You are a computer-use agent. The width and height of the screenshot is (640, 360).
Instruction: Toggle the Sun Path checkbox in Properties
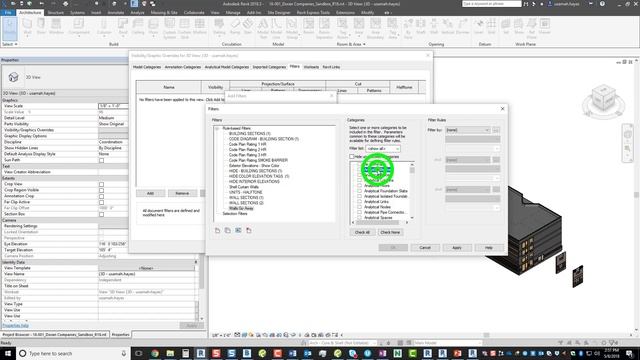pos(101,160)
